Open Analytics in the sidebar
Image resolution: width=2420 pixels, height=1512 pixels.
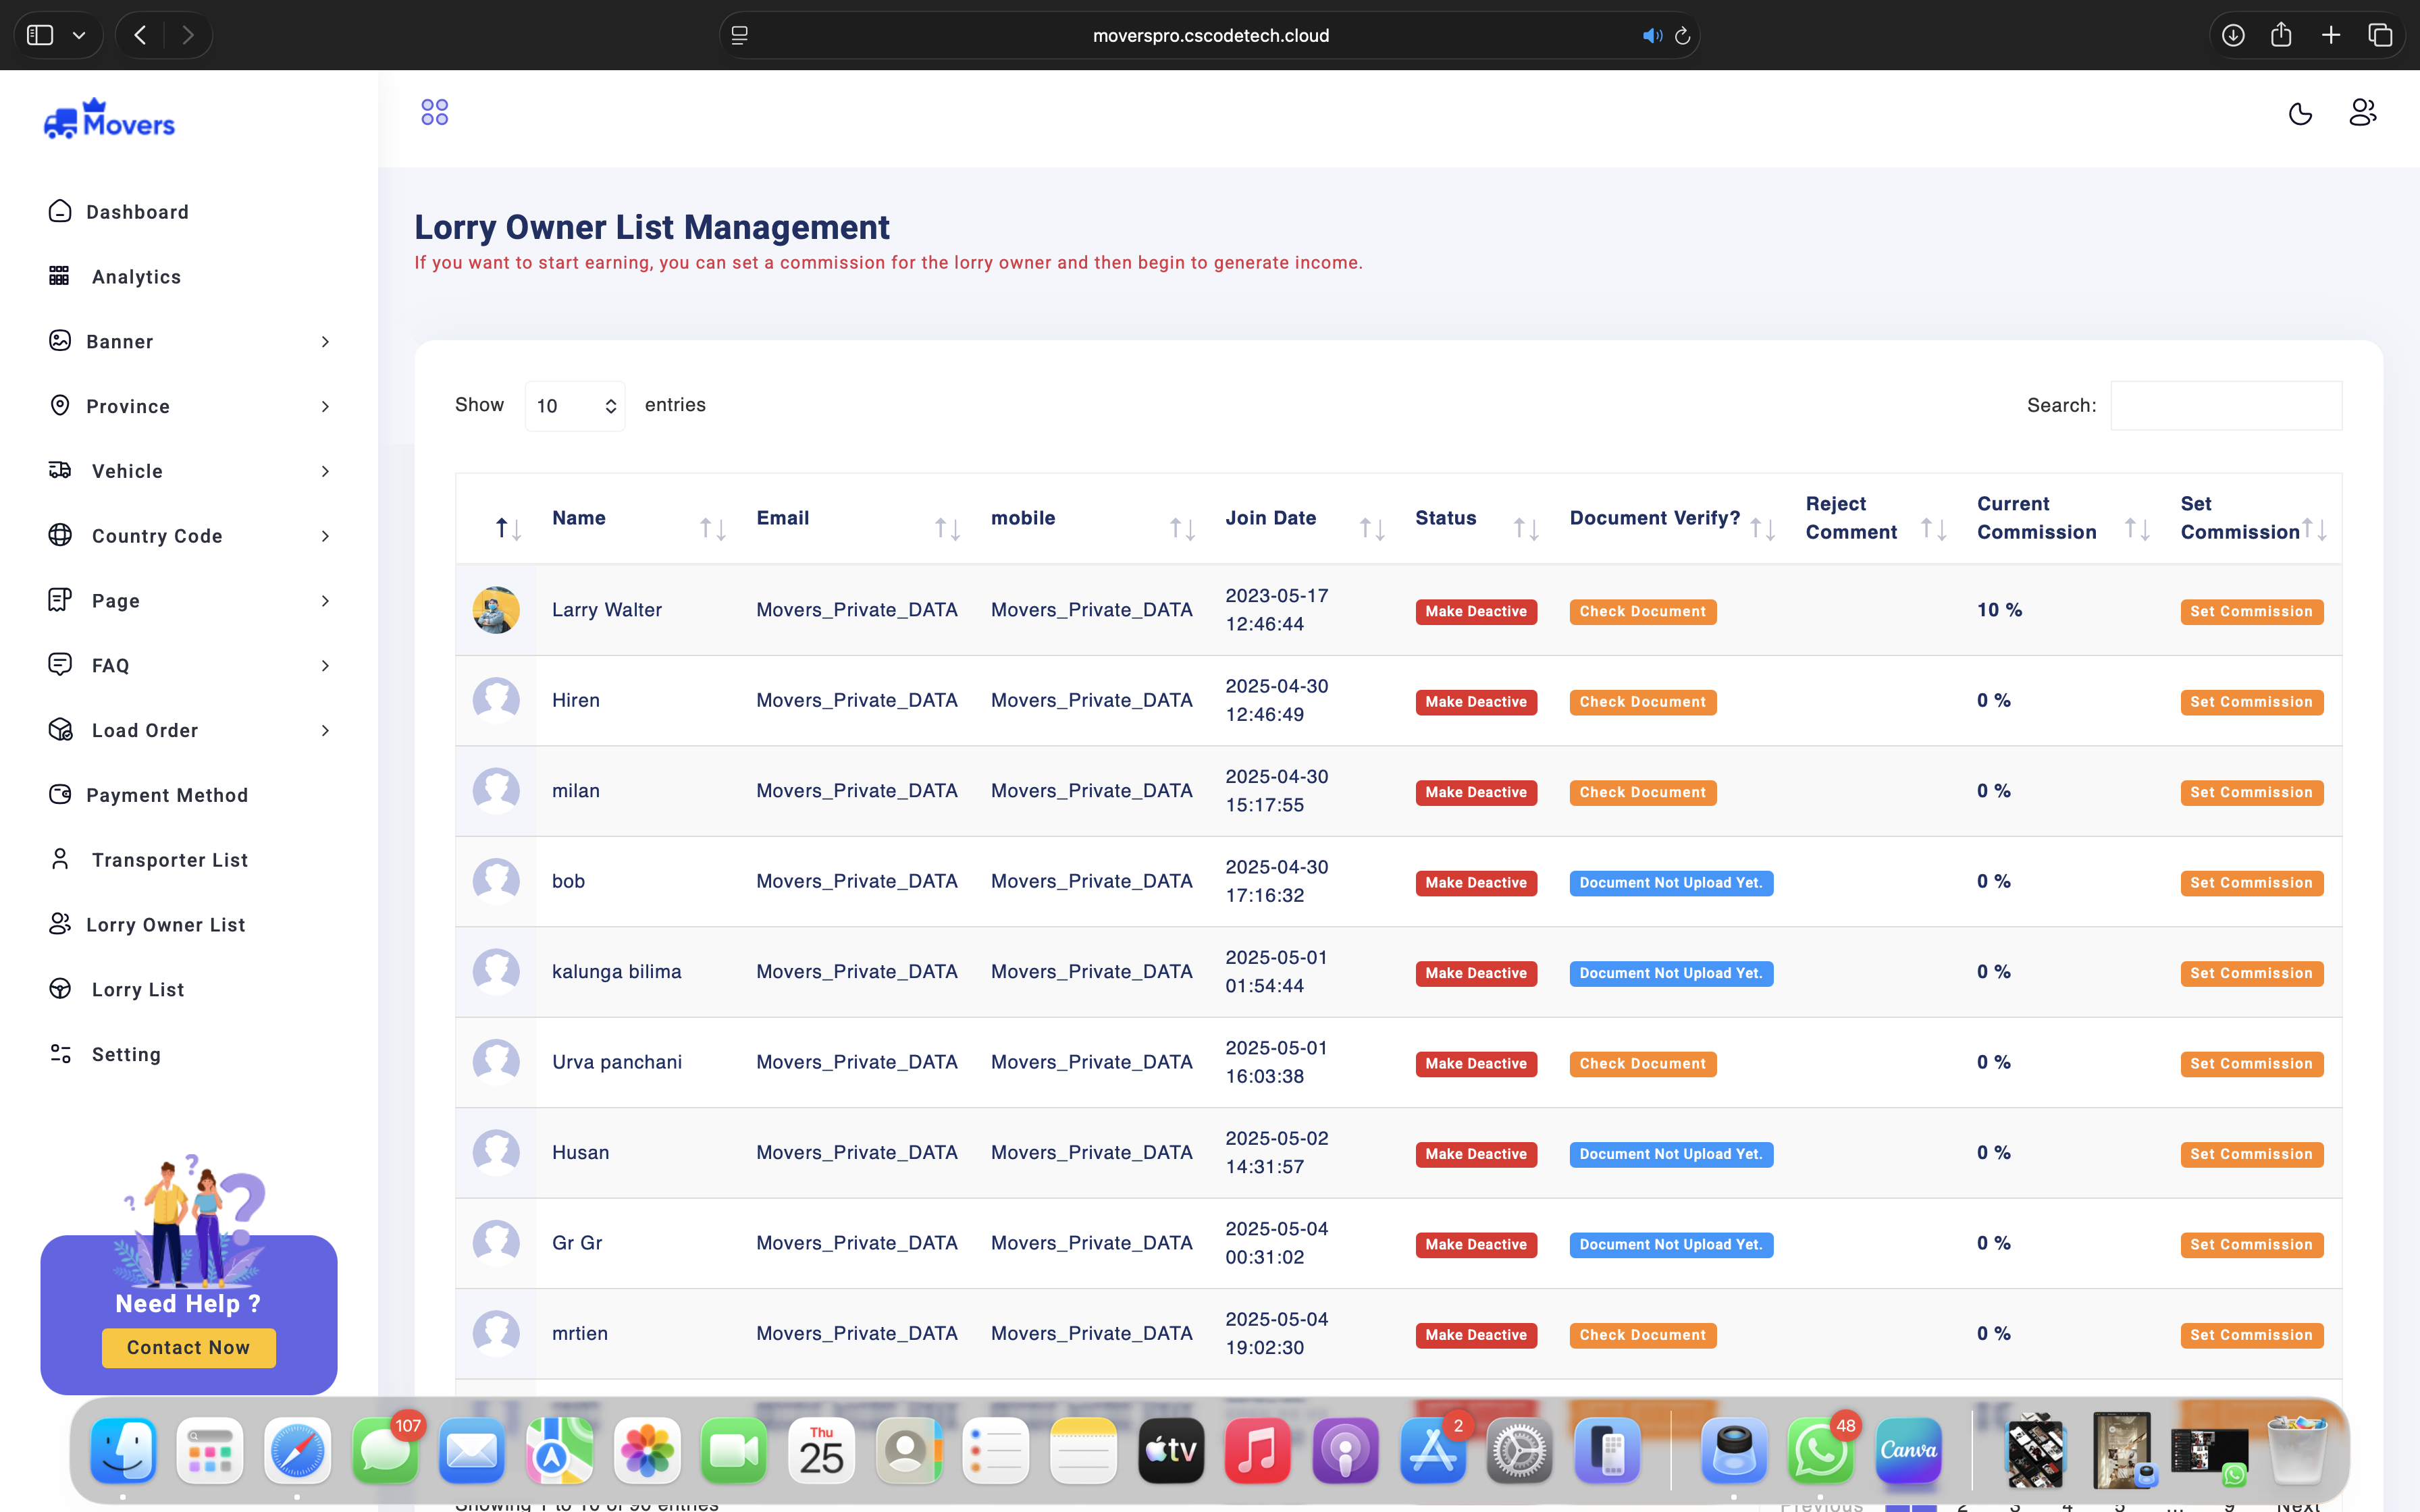pos(136,277)
